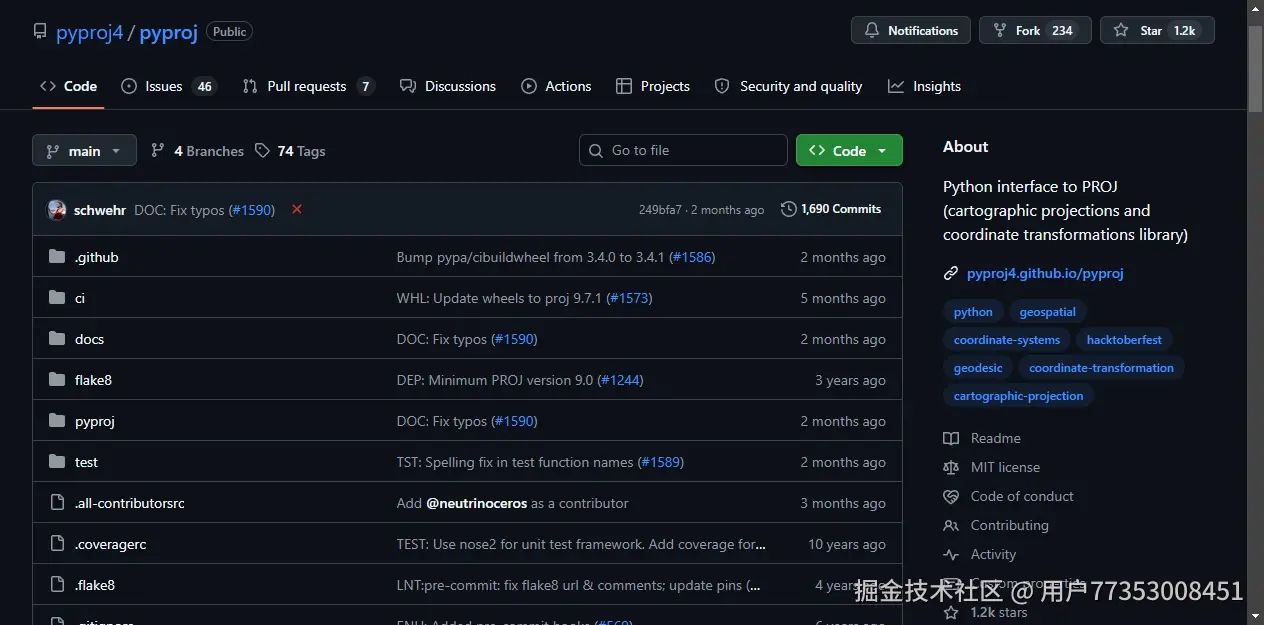
Task: Click schwehr's avatar image
Action: 56,210
